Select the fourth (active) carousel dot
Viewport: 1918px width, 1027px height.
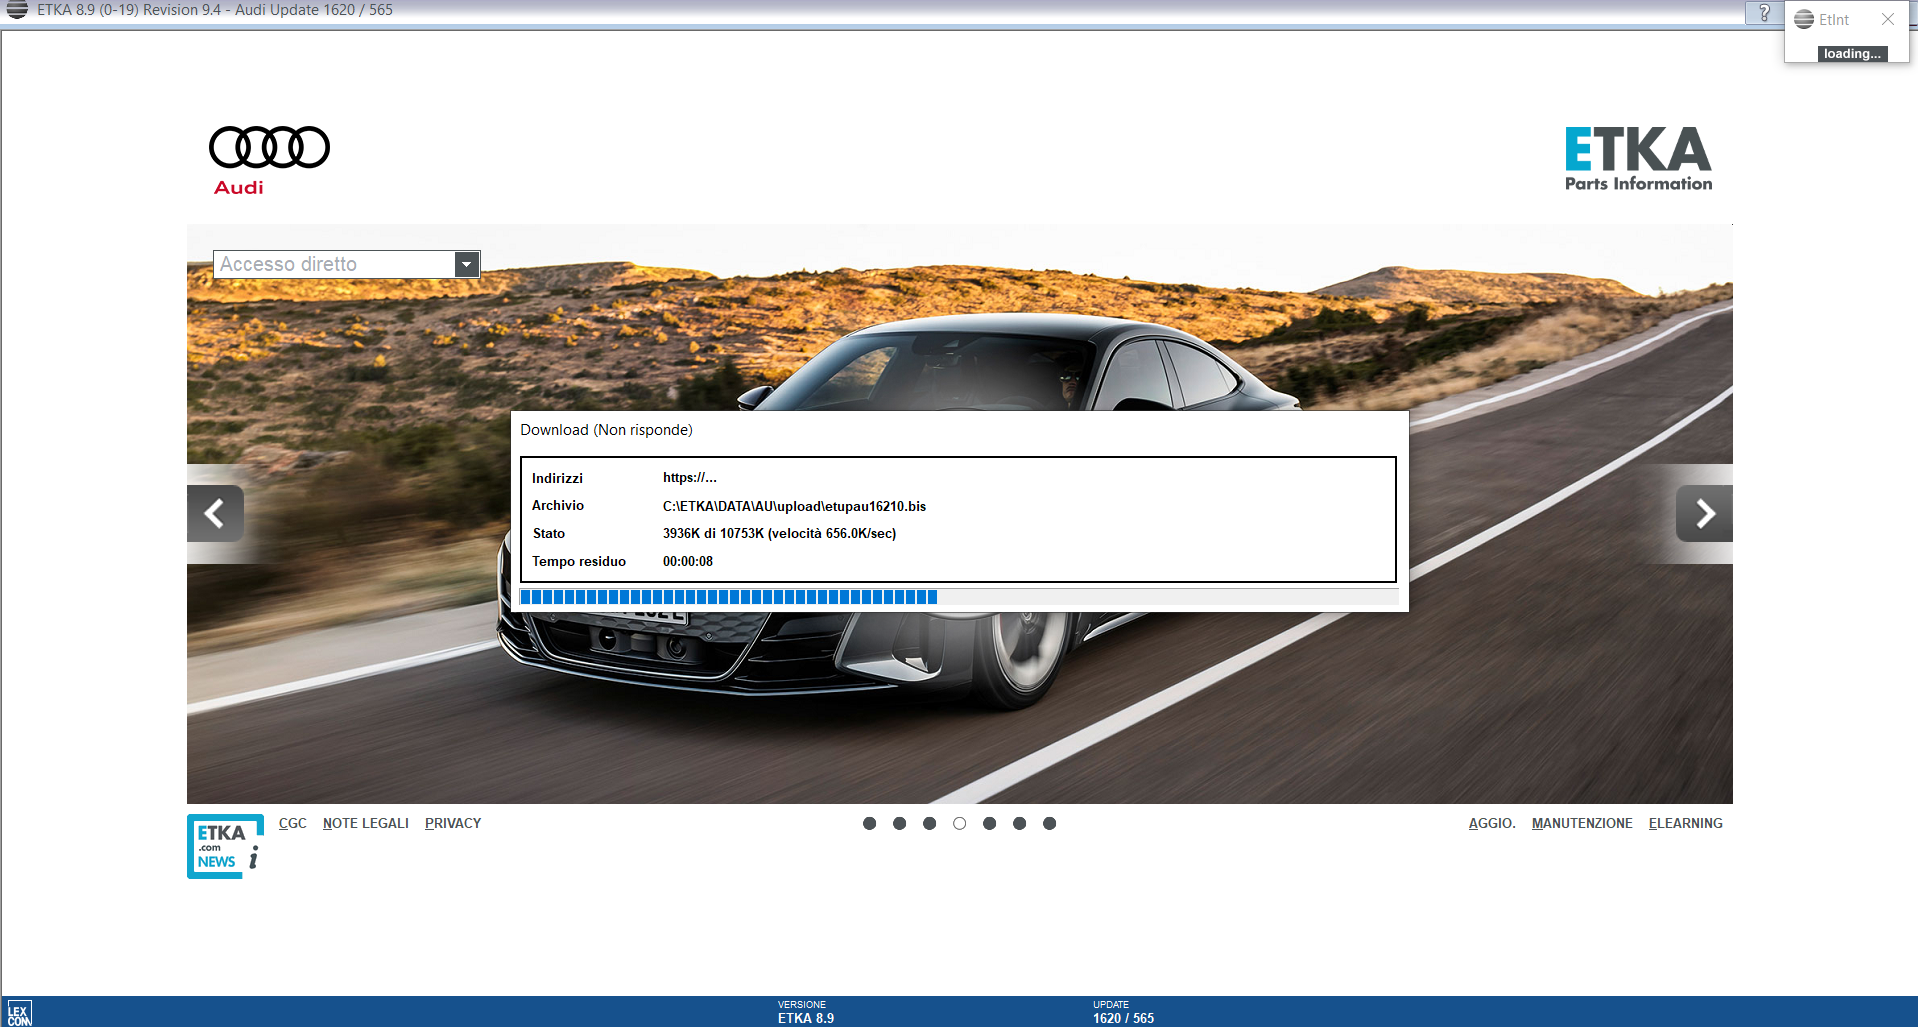click(x=959, y=823)
